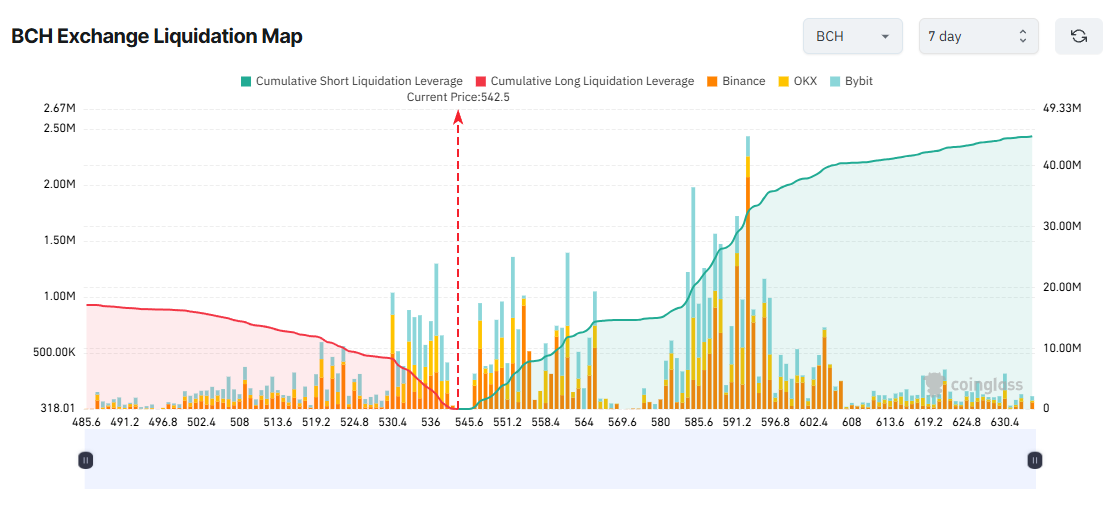The width and height of the screenshot is (1111, 505).
Task: Click the green short liquidation legend swatch
Action: click(246, 81)
